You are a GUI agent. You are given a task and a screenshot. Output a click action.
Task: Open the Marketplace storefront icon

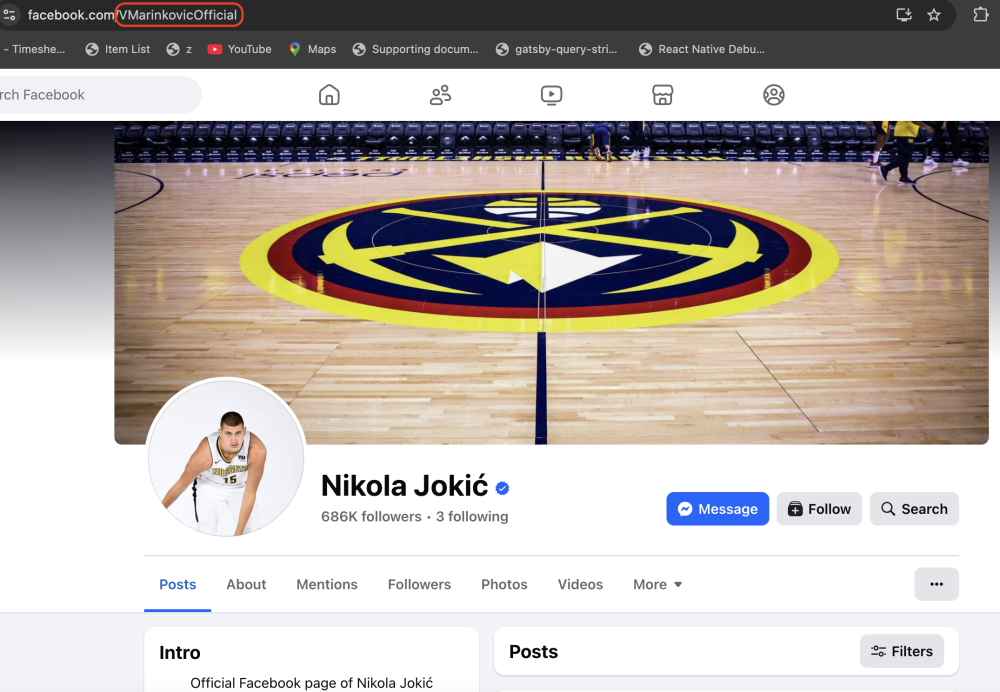pos(663,95)
